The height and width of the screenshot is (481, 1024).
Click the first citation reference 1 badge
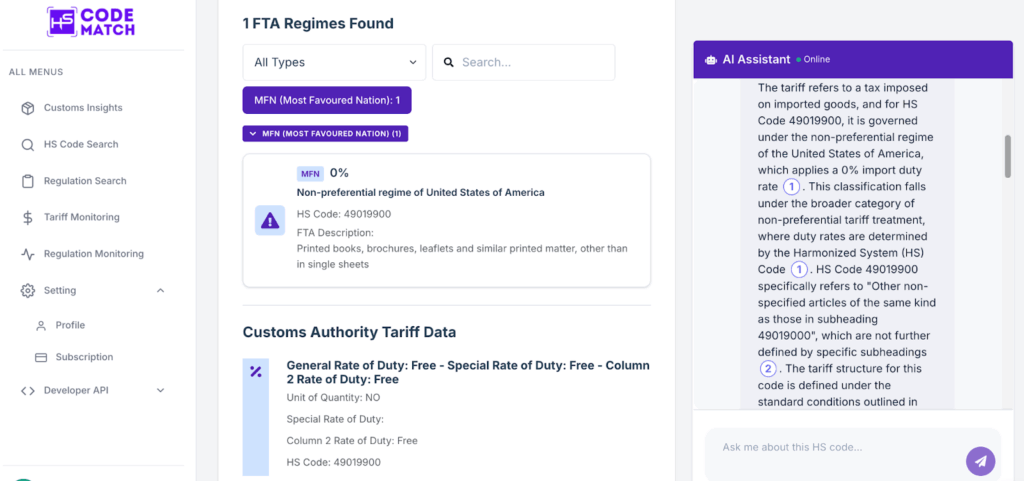791,187
